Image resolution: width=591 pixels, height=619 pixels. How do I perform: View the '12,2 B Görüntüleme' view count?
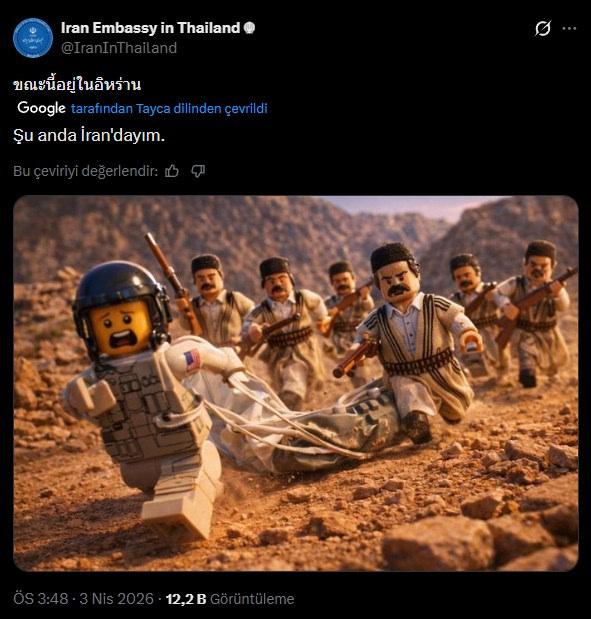pos(230,599)
